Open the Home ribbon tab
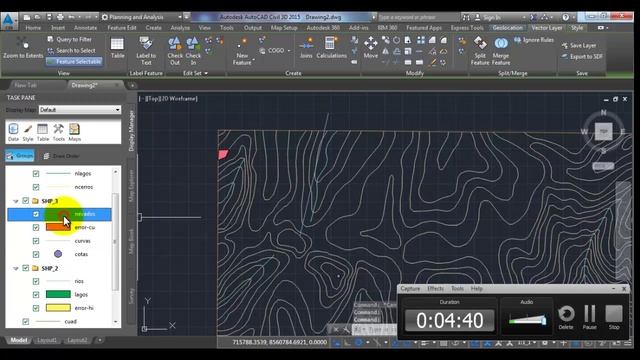Image resolution: width=640 pixels, height=360 pixels. point(33,28)
